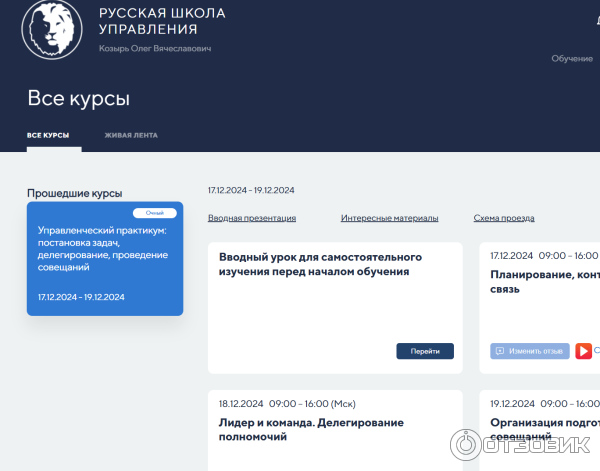Click the Прошедшие курсы heading
Viewport: 600px width, 471px height.
tap(75, 193)
